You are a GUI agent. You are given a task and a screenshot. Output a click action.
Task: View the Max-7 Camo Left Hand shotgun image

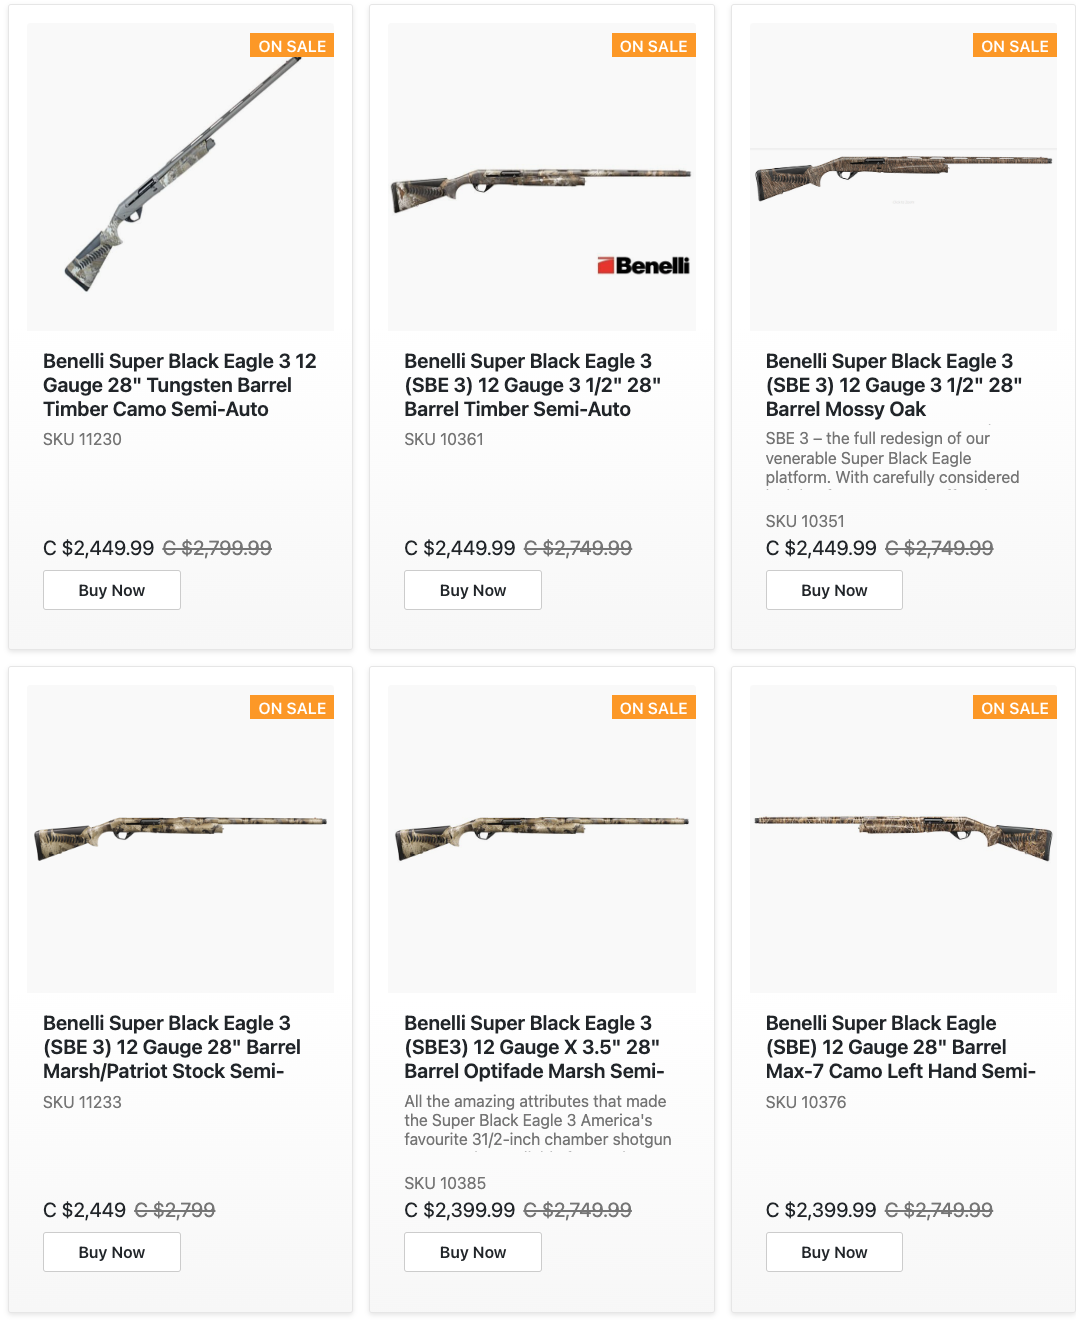click(903, 839)
